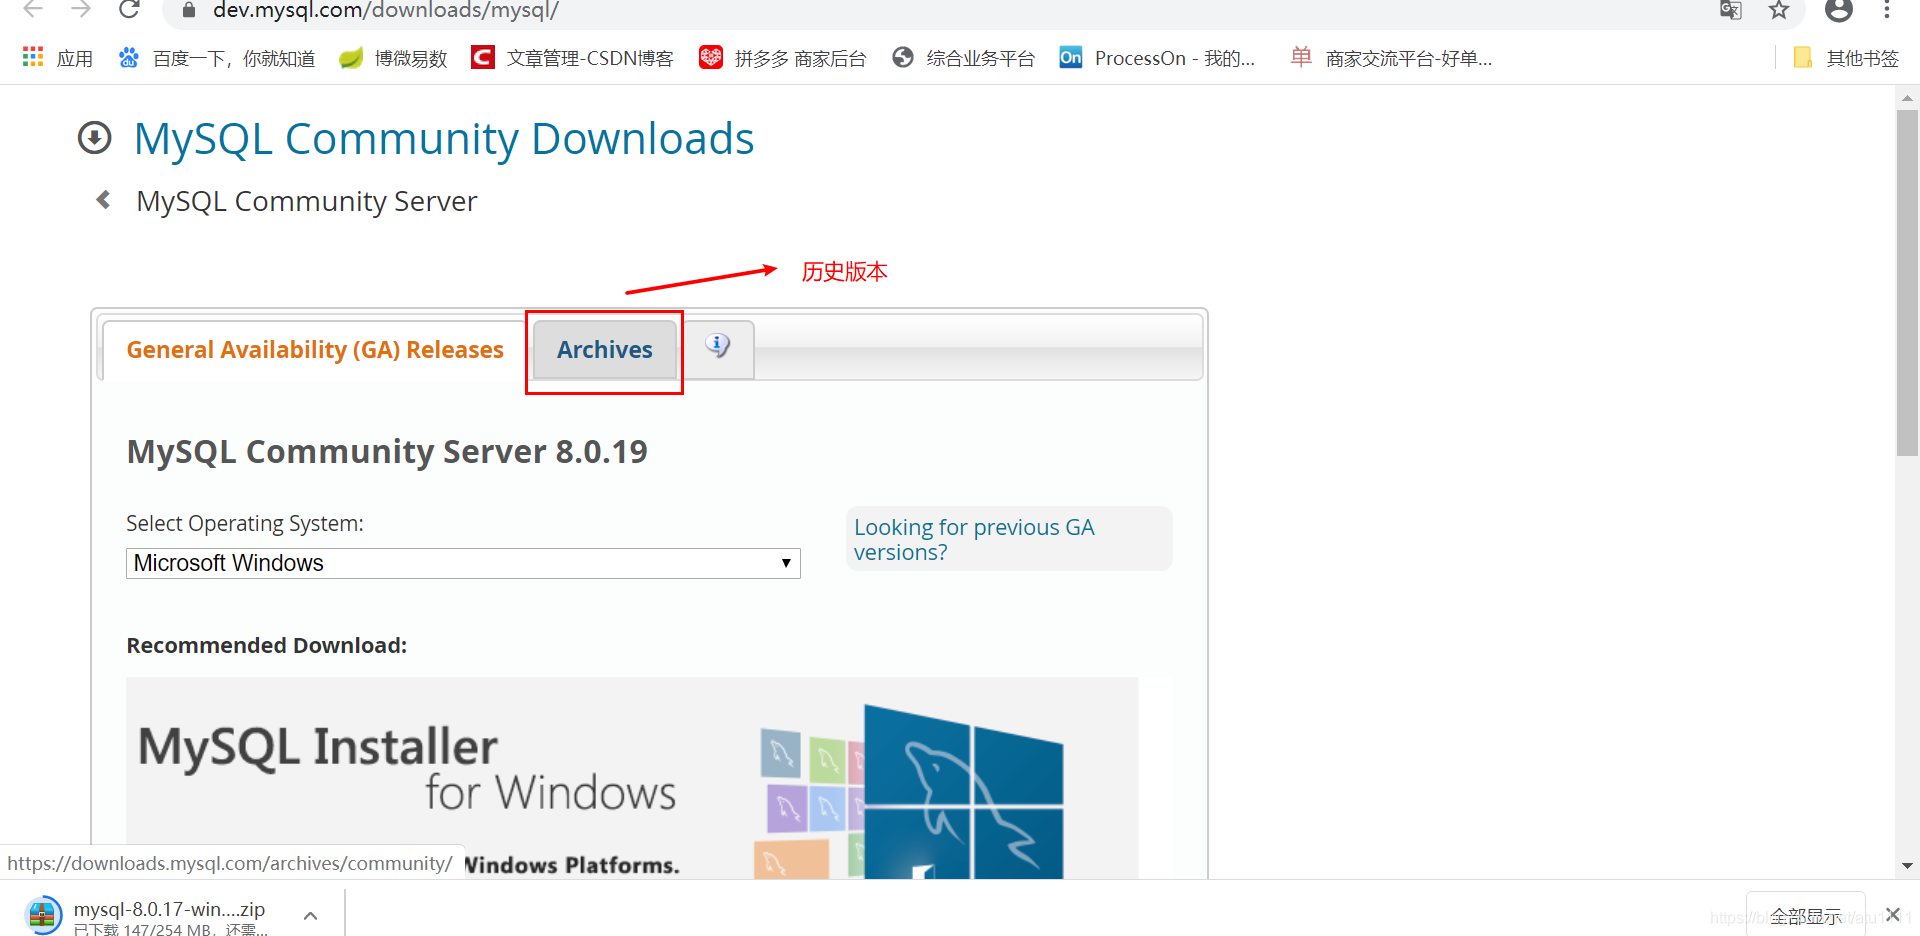Open Chrome three-dot menu
Viewport: 1920px width, 936px height.
1887,10
